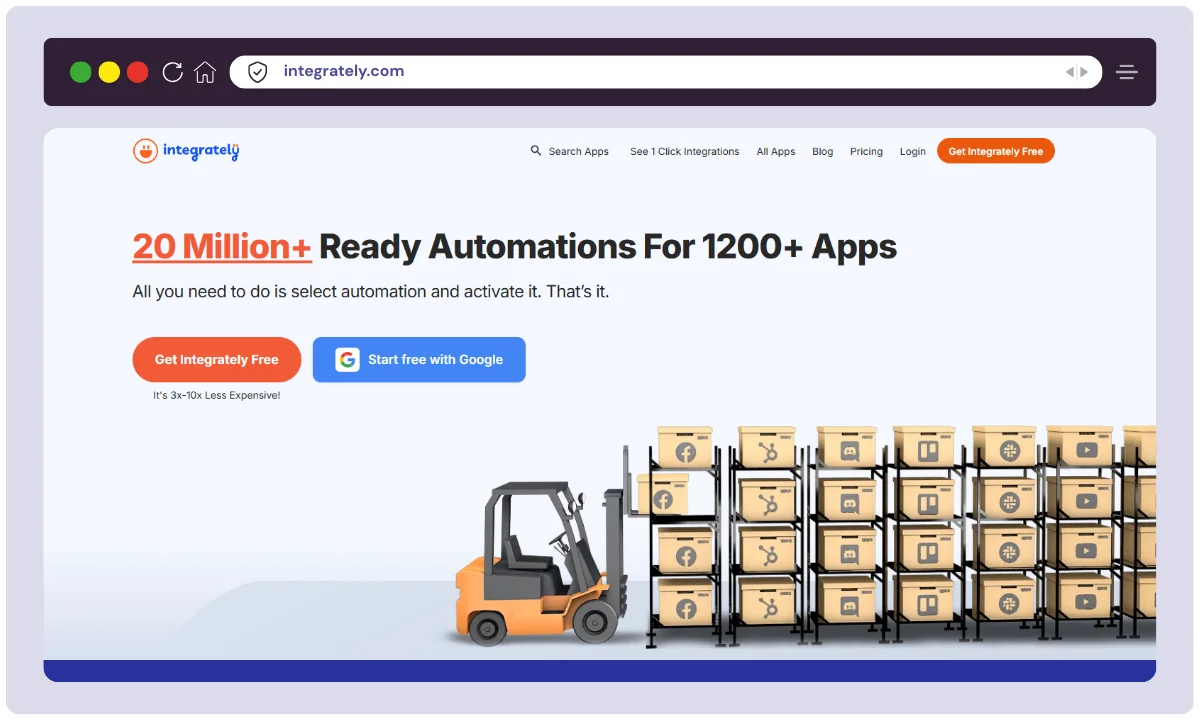Click the Login link

[x=912, y=152]
